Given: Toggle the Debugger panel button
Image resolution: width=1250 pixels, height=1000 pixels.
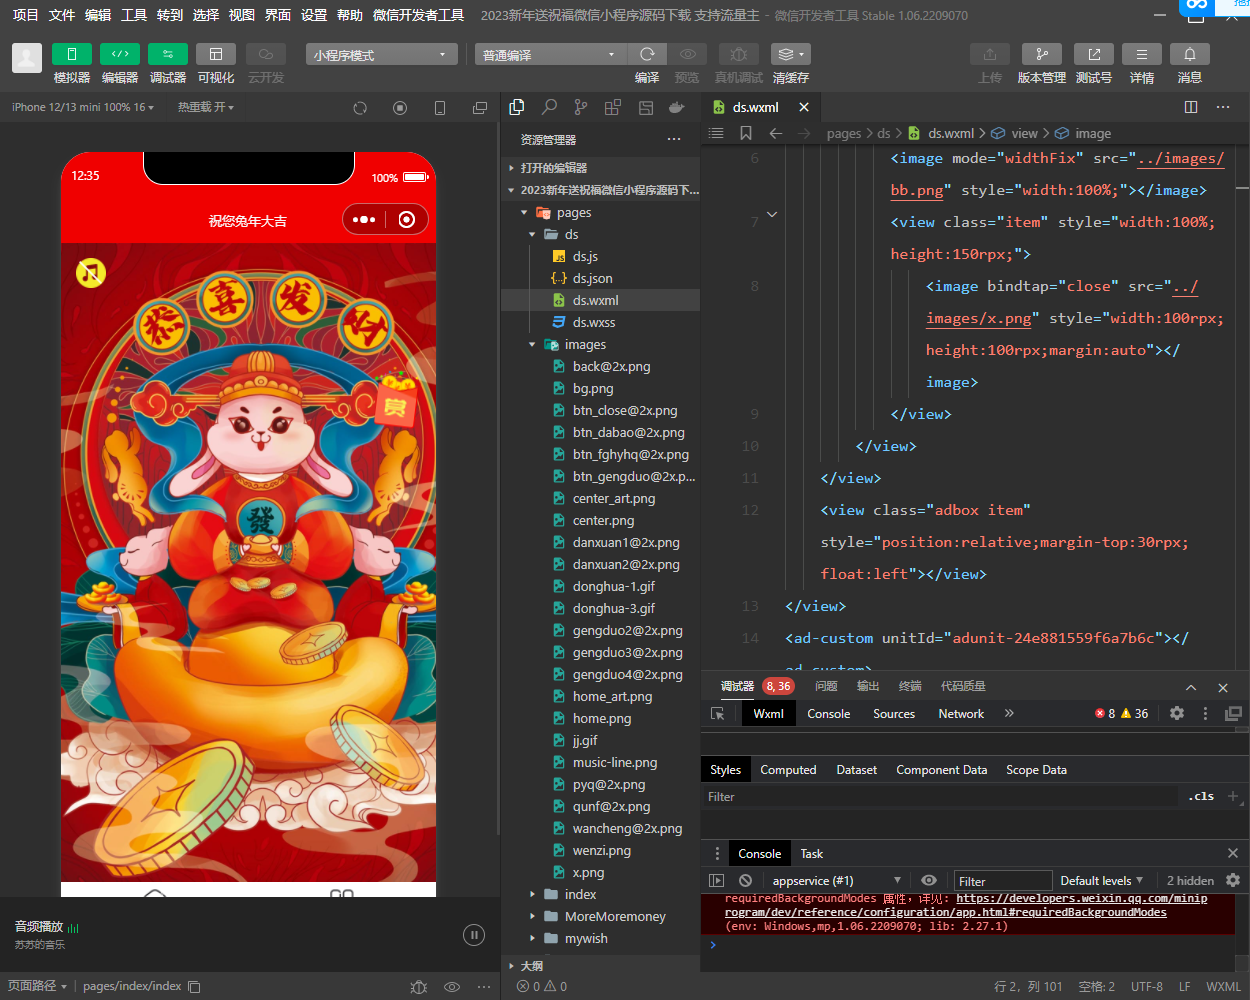Looking at the screenshot, I should click(x=167, y=55).
